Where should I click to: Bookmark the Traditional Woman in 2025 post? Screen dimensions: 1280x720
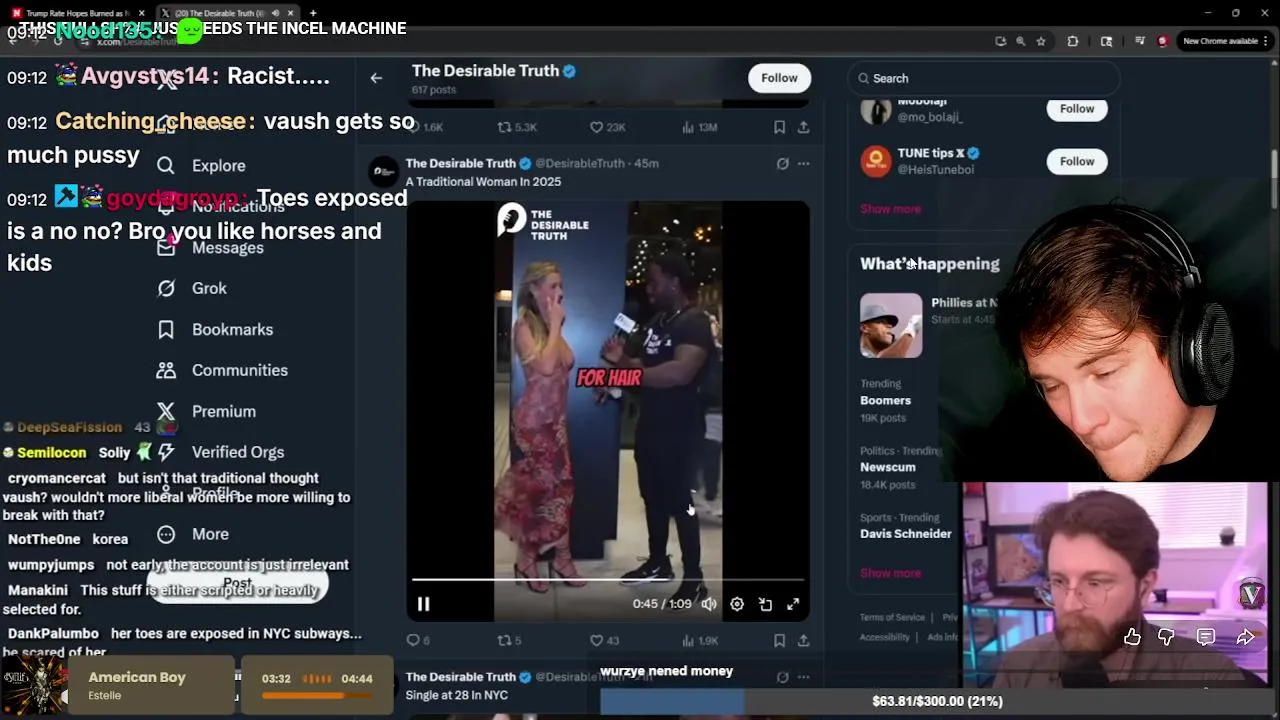(779, 640)
